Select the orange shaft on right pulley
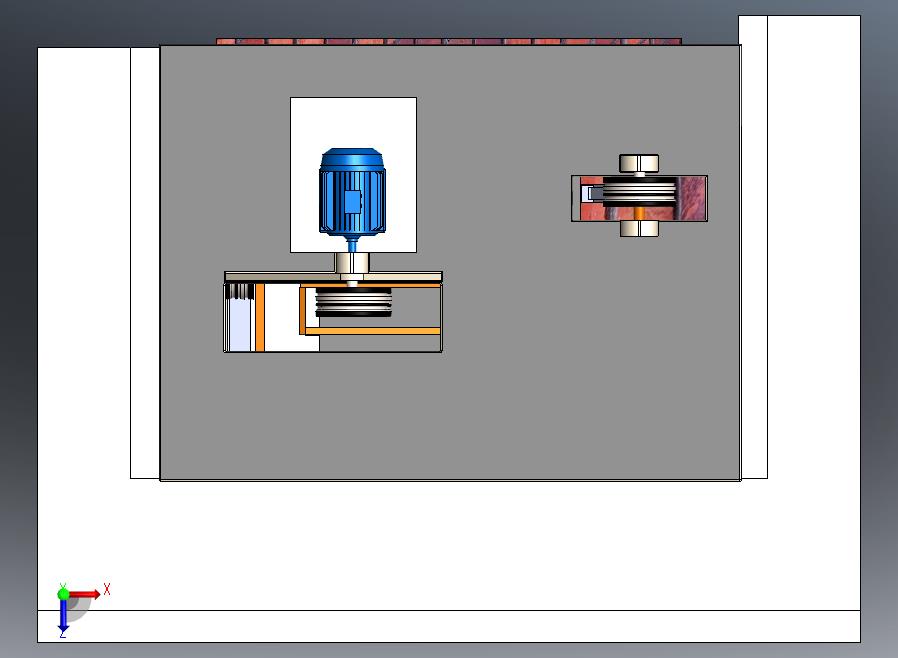 tap(639, 214)
